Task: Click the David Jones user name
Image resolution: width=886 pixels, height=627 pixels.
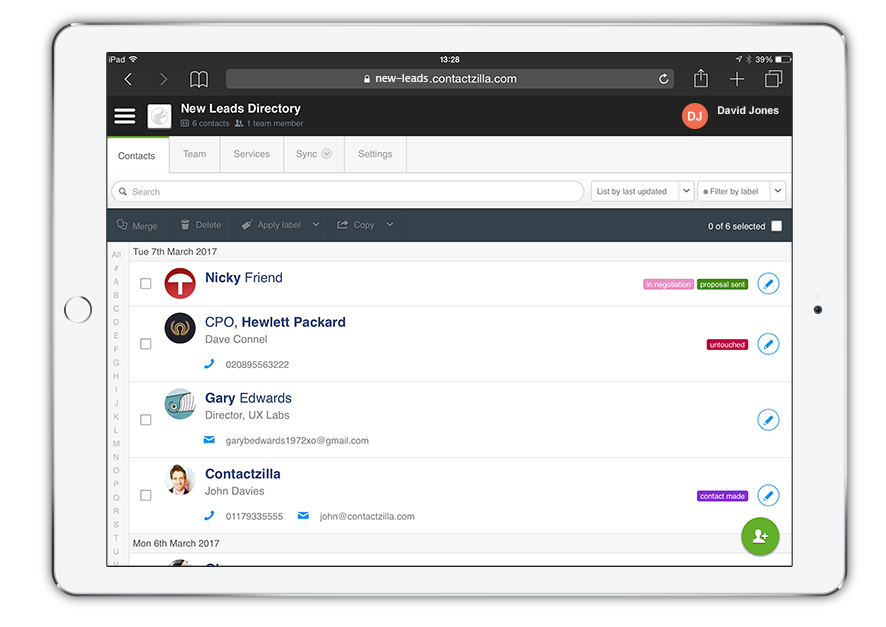Action: click(x=748, y=111)
